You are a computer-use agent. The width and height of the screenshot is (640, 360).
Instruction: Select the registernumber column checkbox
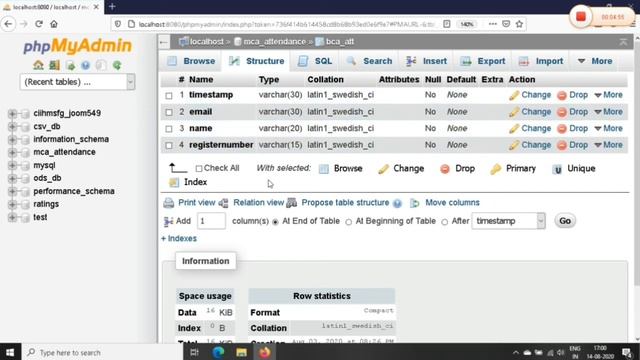(169, 145)
